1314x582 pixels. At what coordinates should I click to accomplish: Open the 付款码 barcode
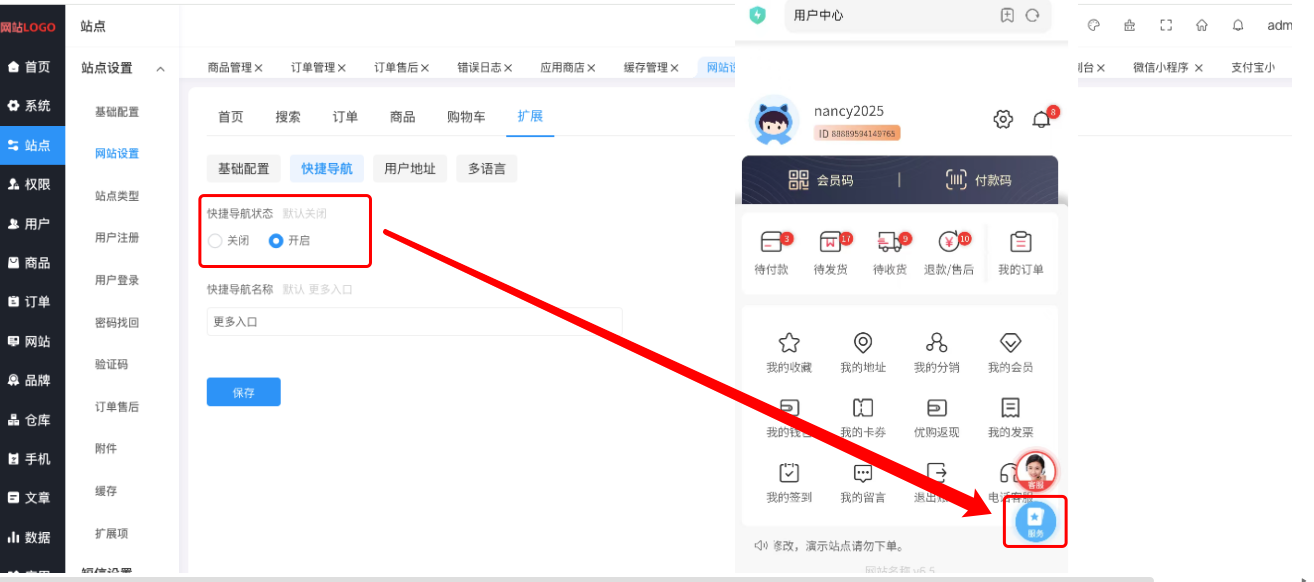tap(978, 180)
